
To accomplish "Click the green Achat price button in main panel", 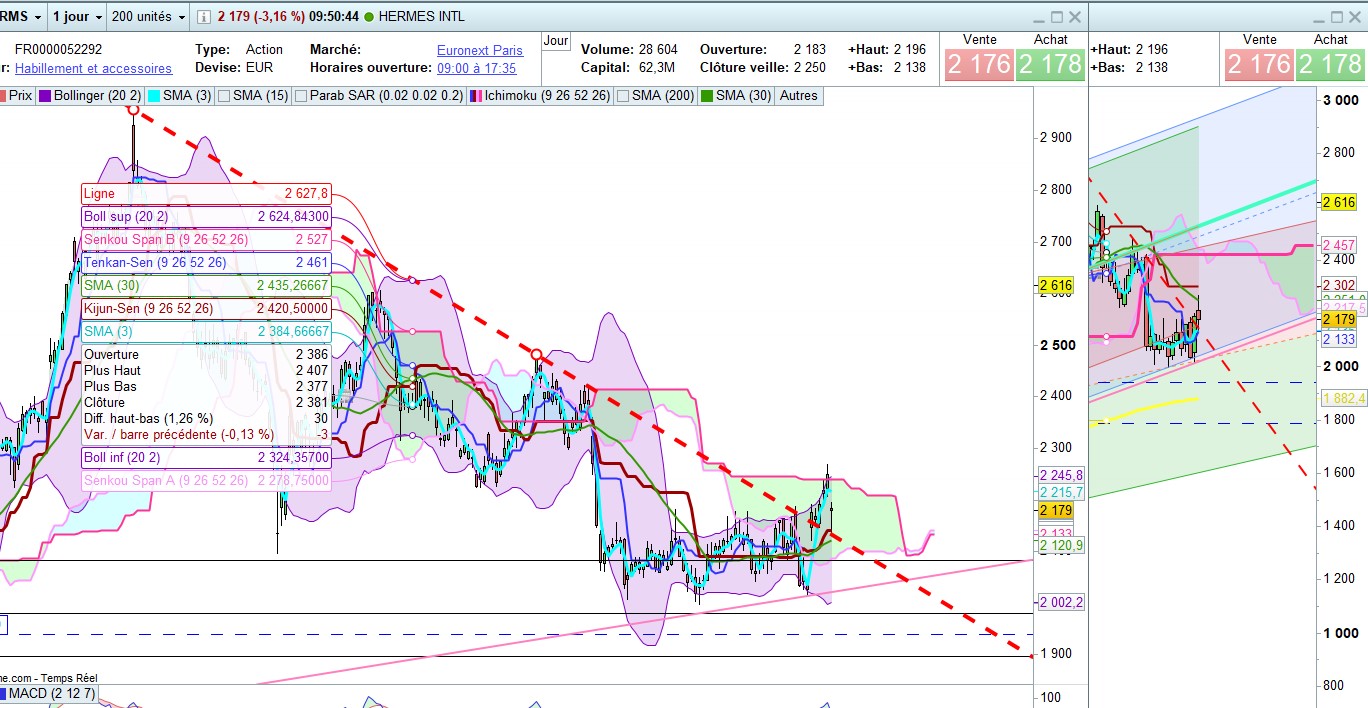I will pyautogui.click(x=1050, y=64).
